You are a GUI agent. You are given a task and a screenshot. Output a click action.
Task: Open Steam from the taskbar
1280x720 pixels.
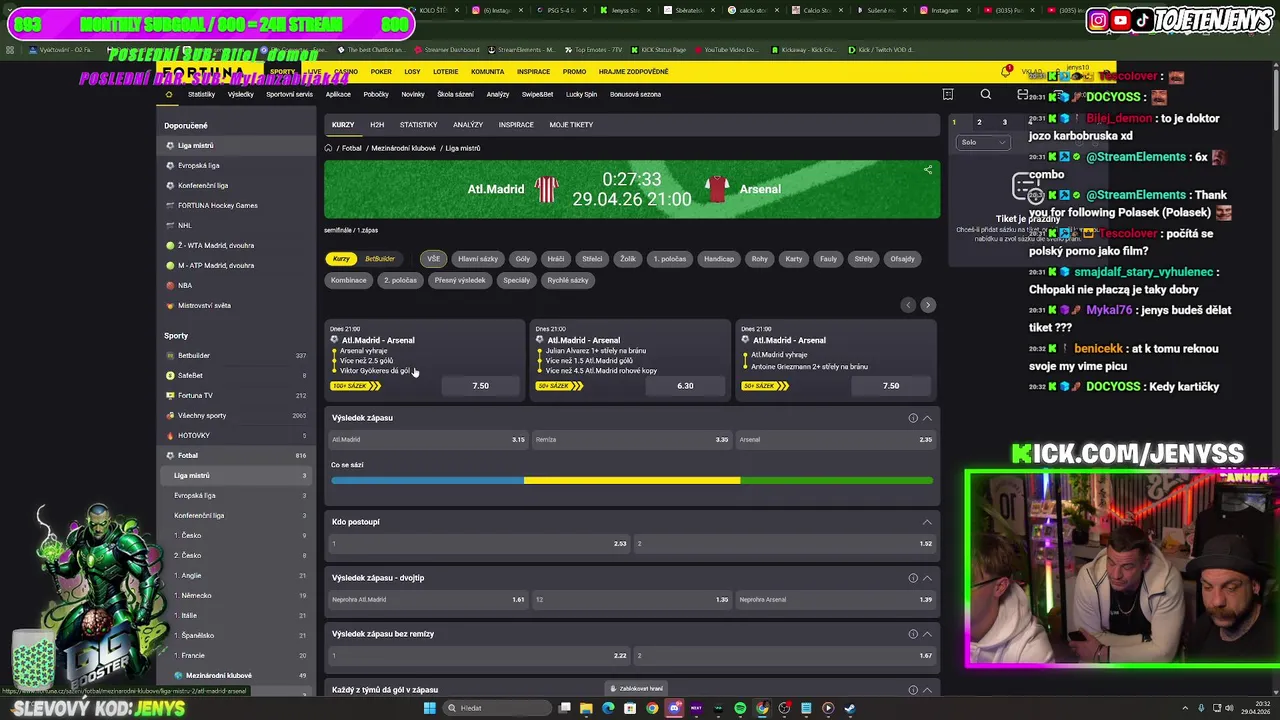(850, 708)
